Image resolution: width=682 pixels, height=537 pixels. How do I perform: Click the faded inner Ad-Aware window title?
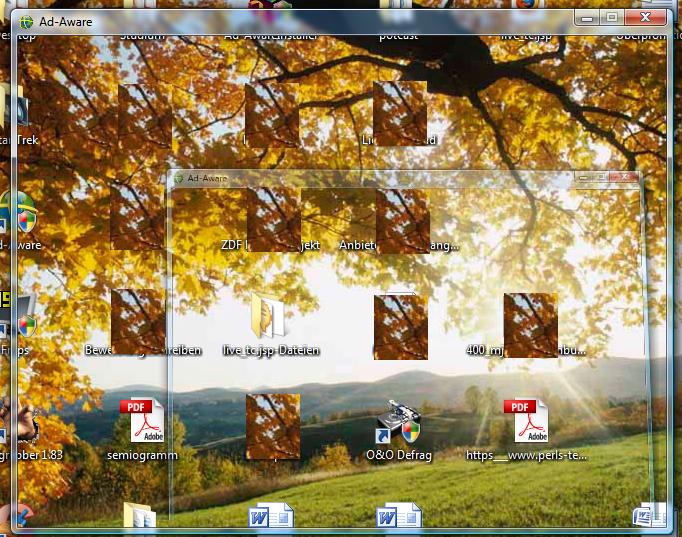point(207,178)
